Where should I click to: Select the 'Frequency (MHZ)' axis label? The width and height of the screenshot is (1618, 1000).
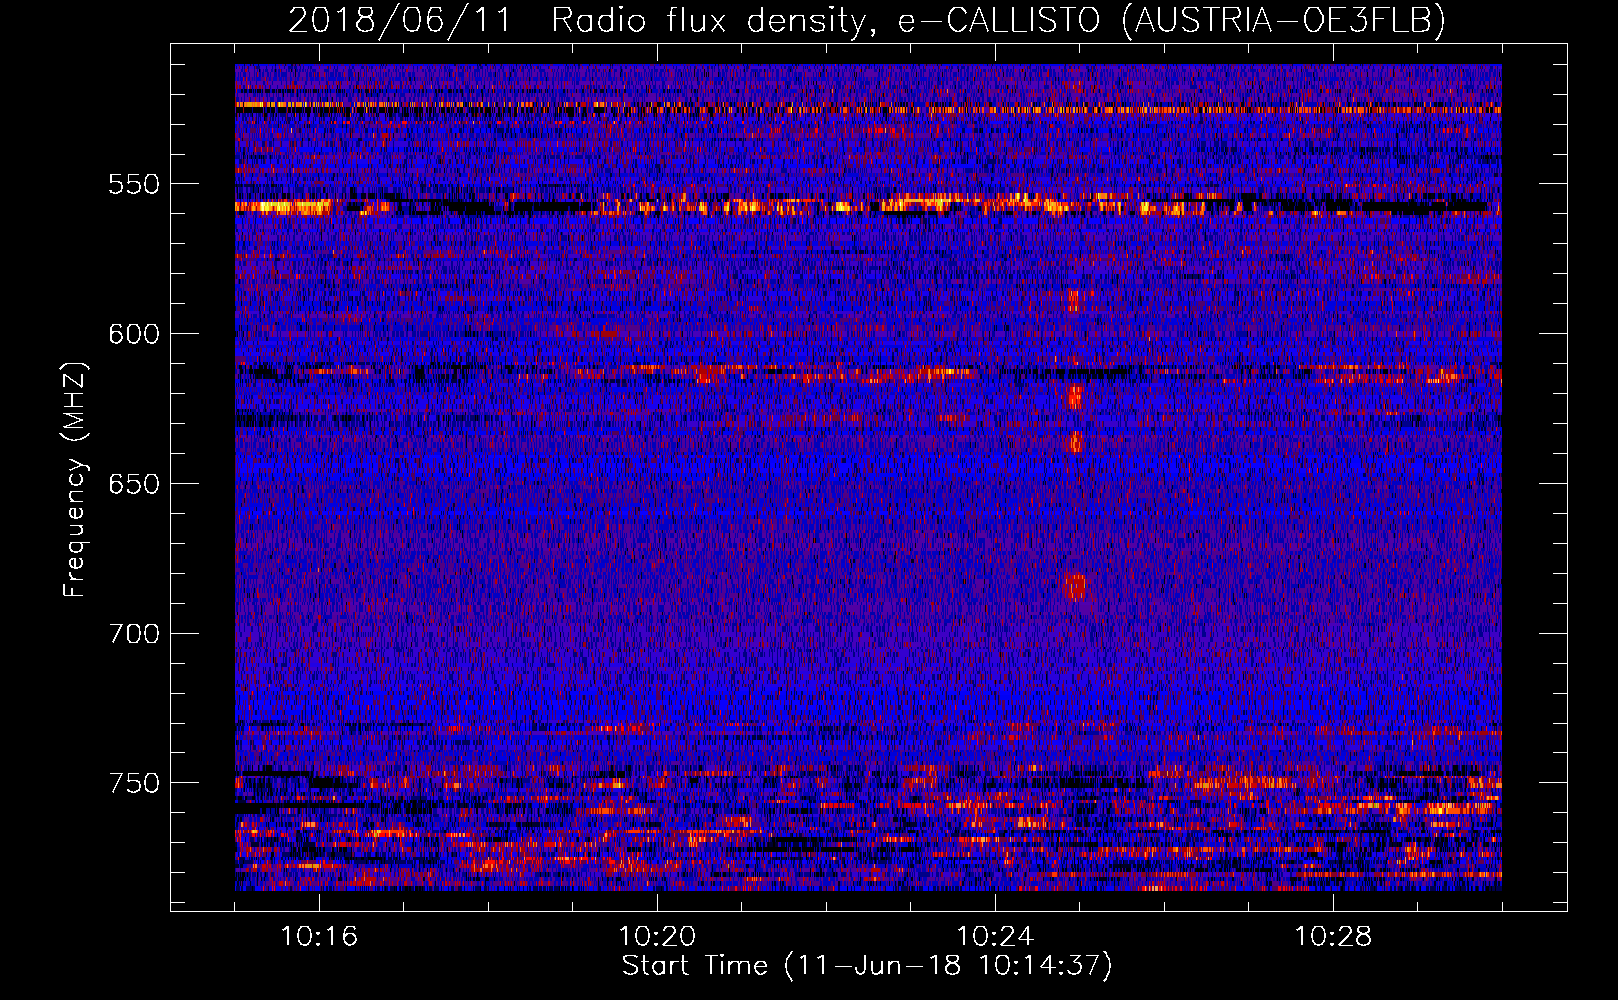75,480
